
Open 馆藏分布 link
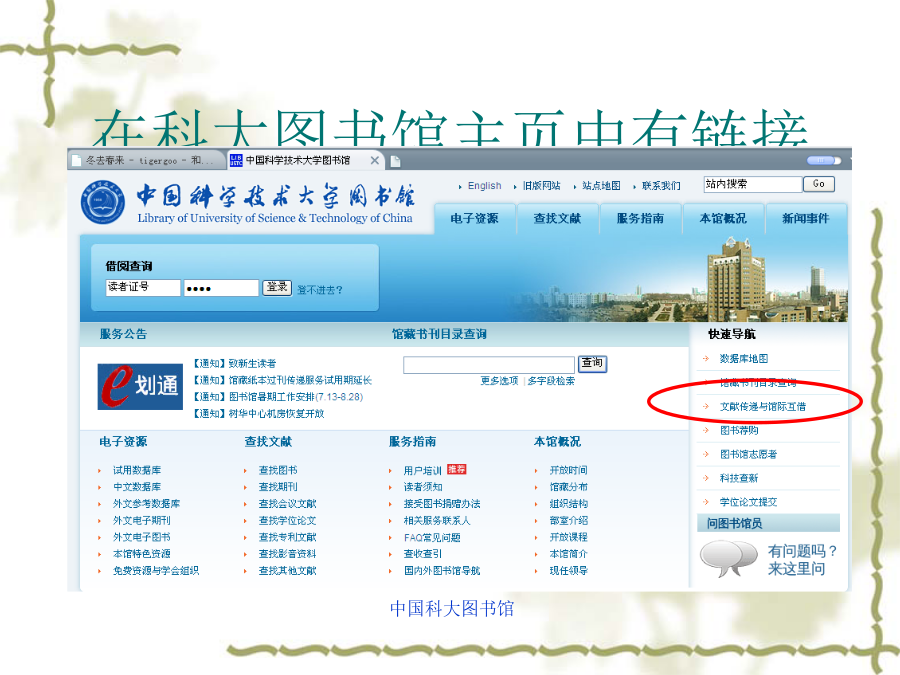(568, 487)
